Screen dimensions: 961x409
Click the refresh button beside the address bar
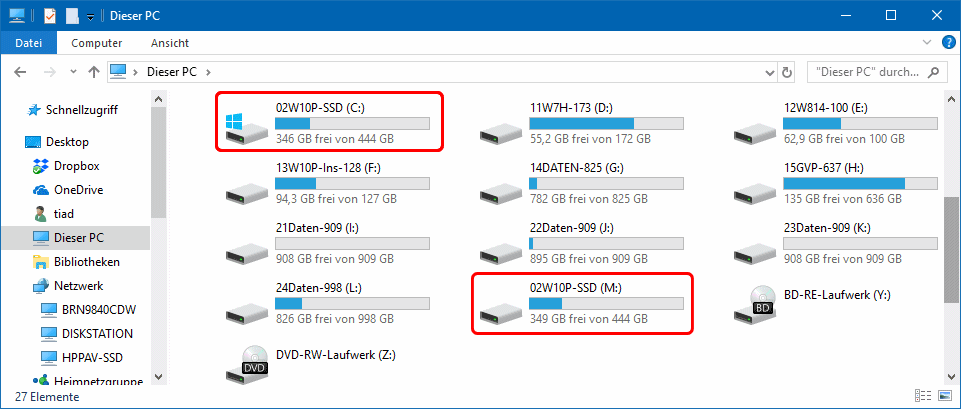coord(788,72)
